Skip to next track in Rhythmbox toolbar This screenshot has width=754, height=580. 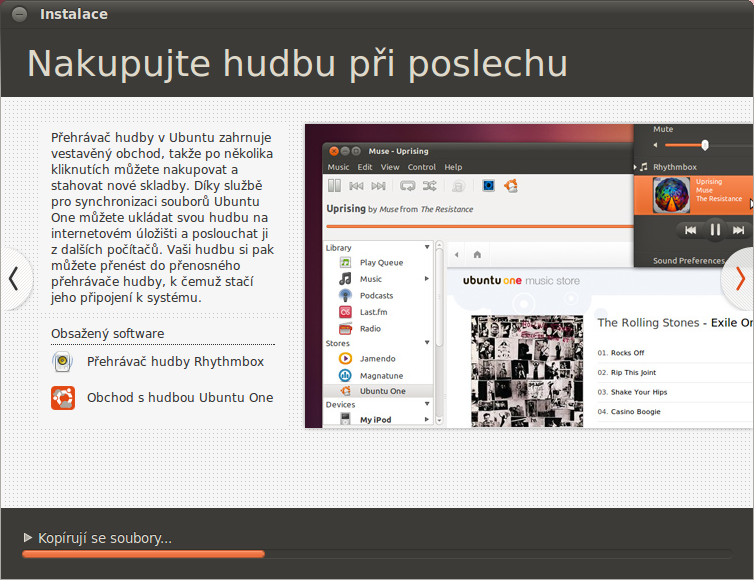[378, 186]
